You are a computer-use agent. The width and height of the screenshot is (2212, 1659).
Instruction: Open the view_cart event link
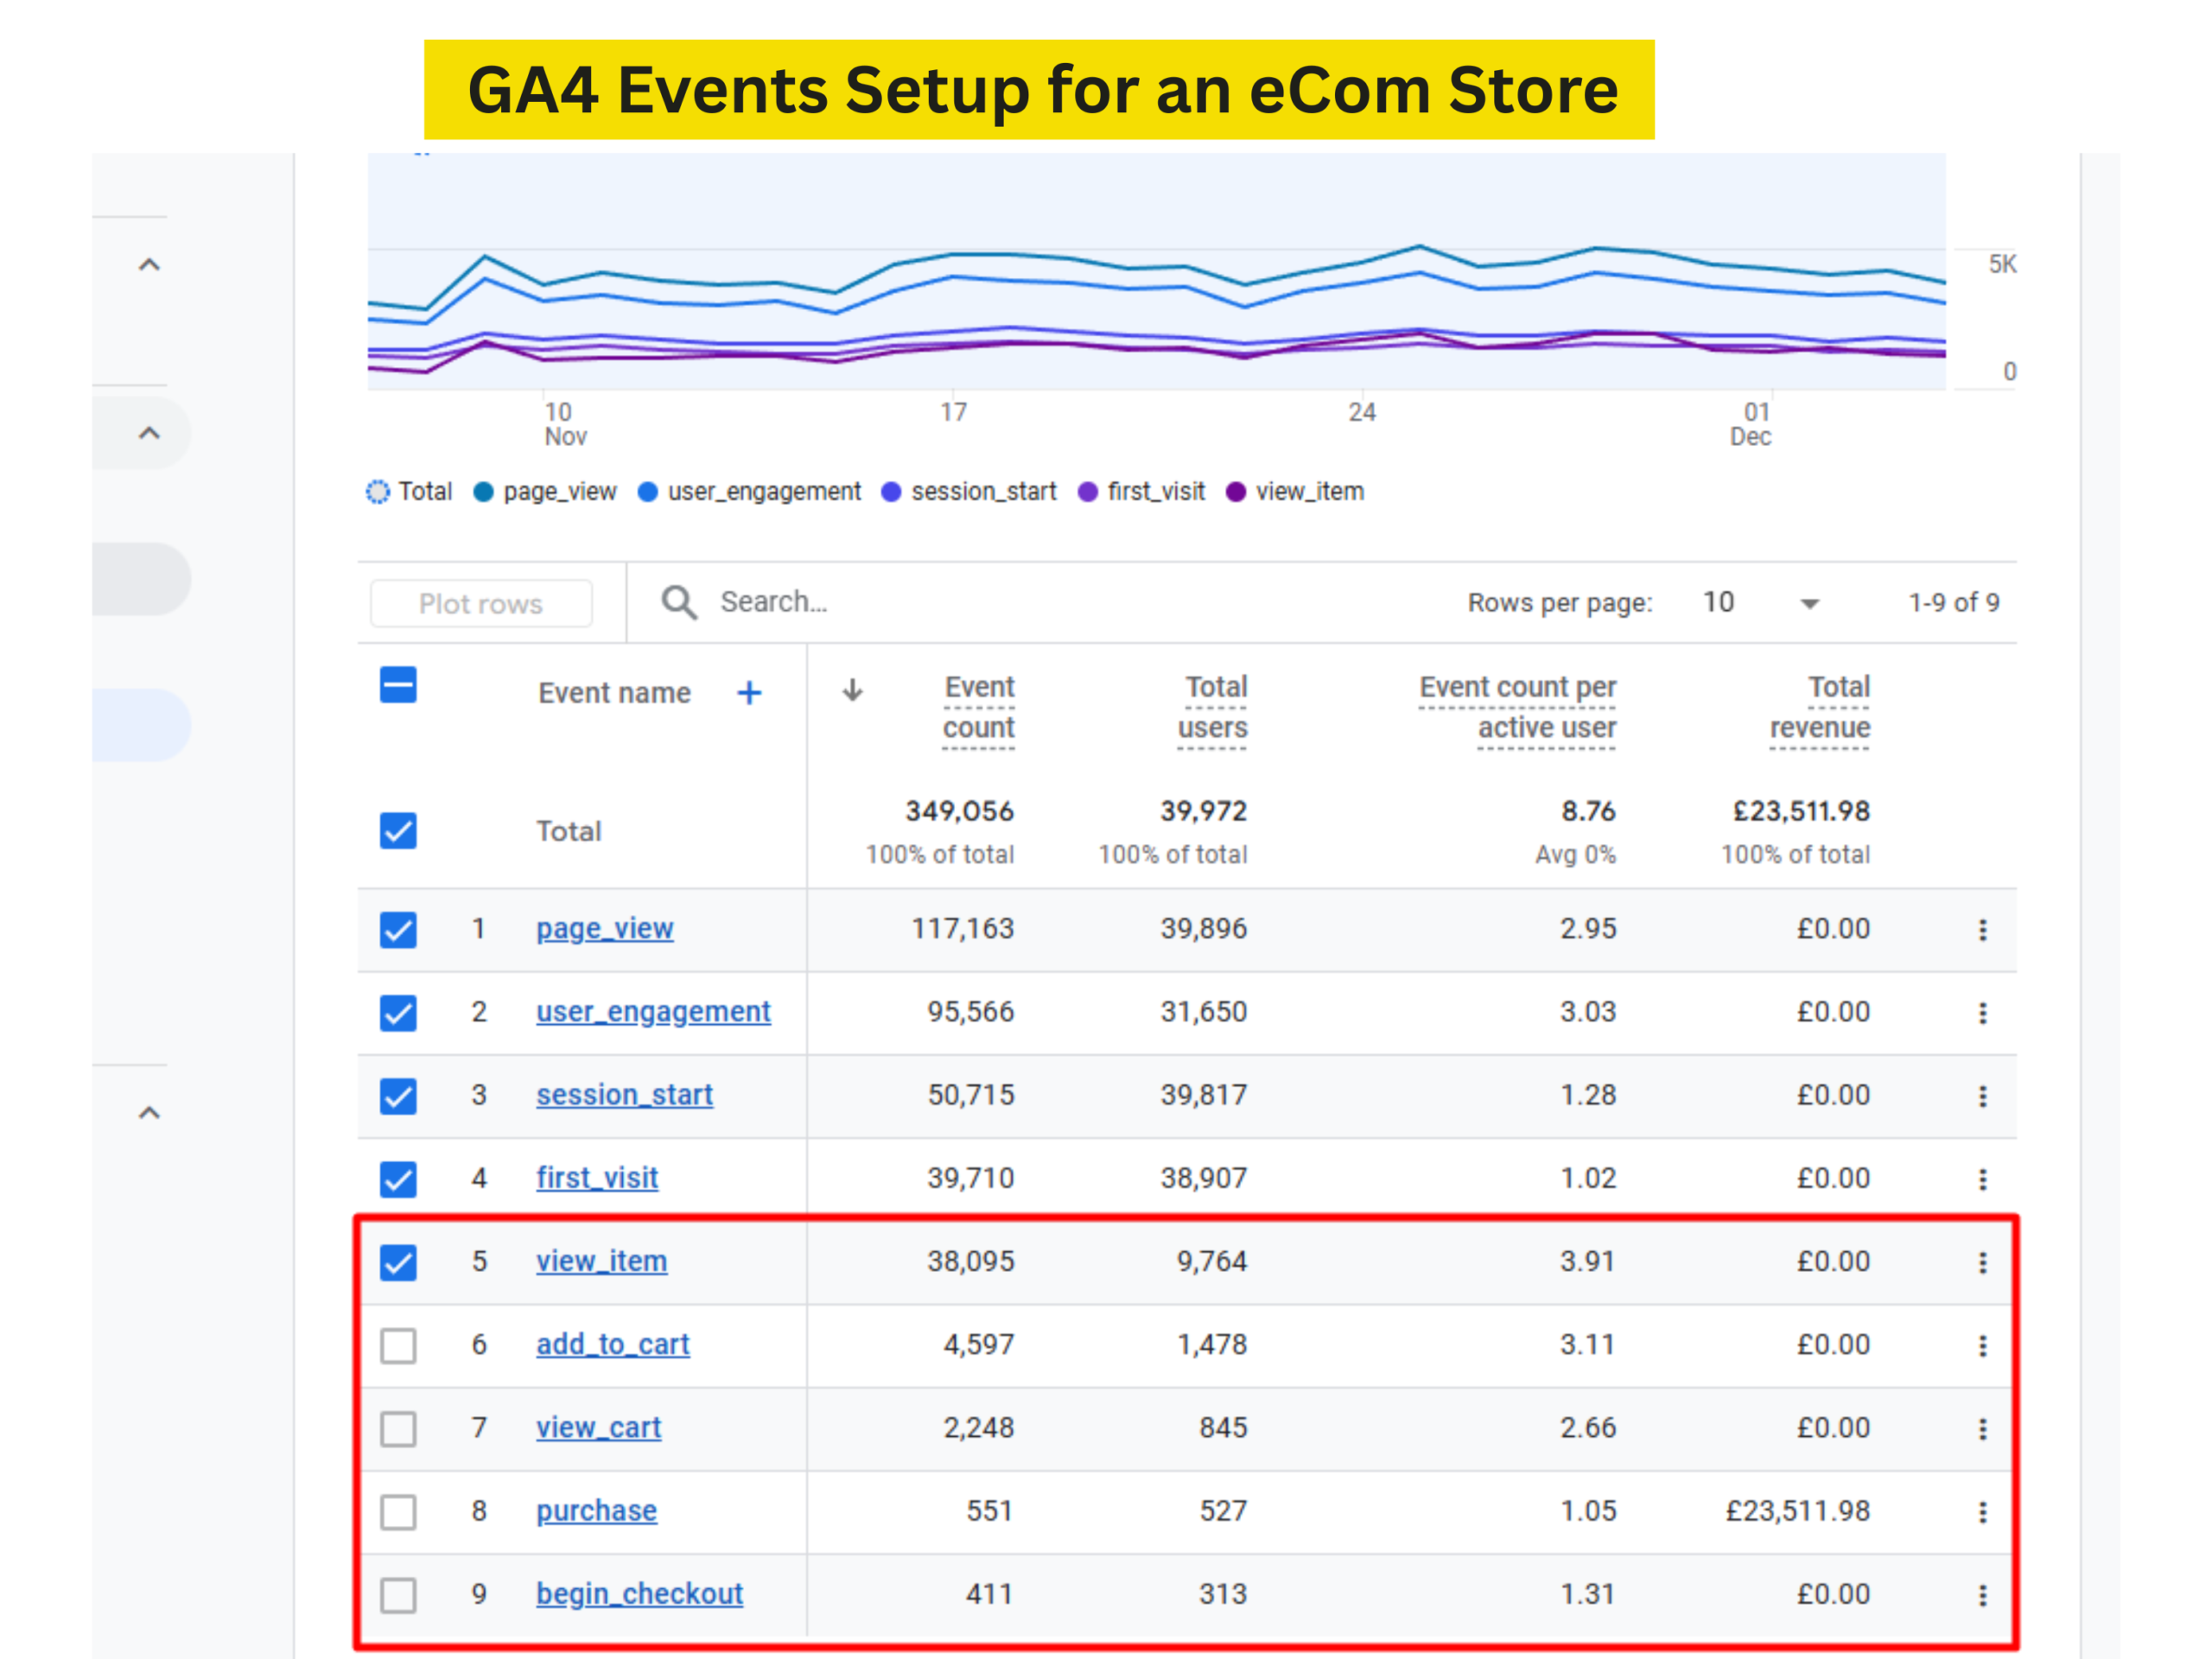pos(598,1427)
